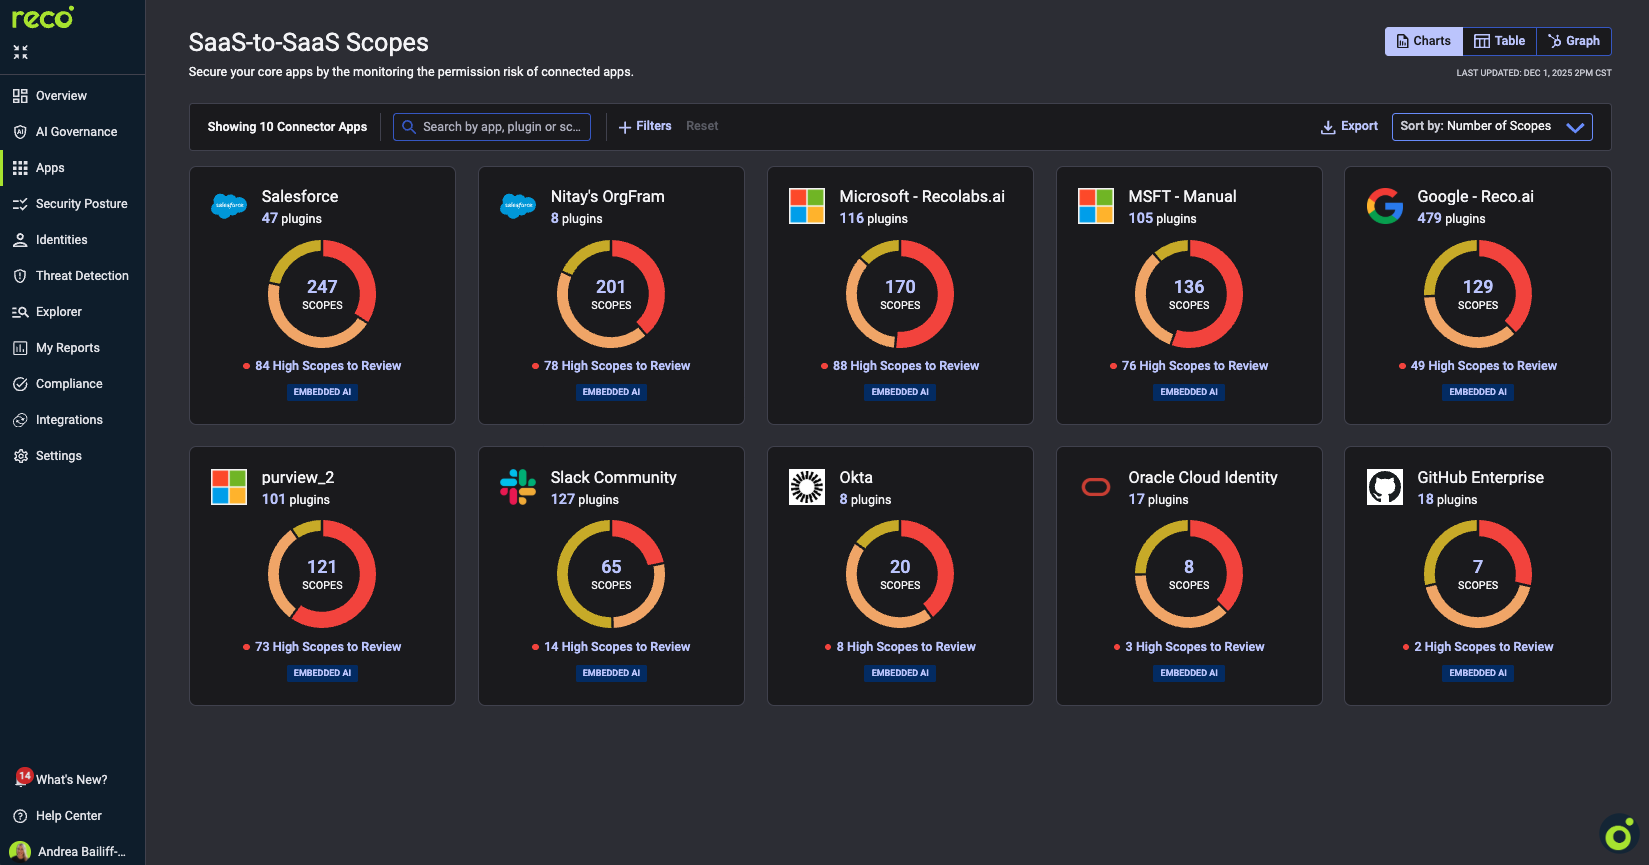
Task: Click the Nitay's OrgFram card title
Action: click(x=607, y=197)
